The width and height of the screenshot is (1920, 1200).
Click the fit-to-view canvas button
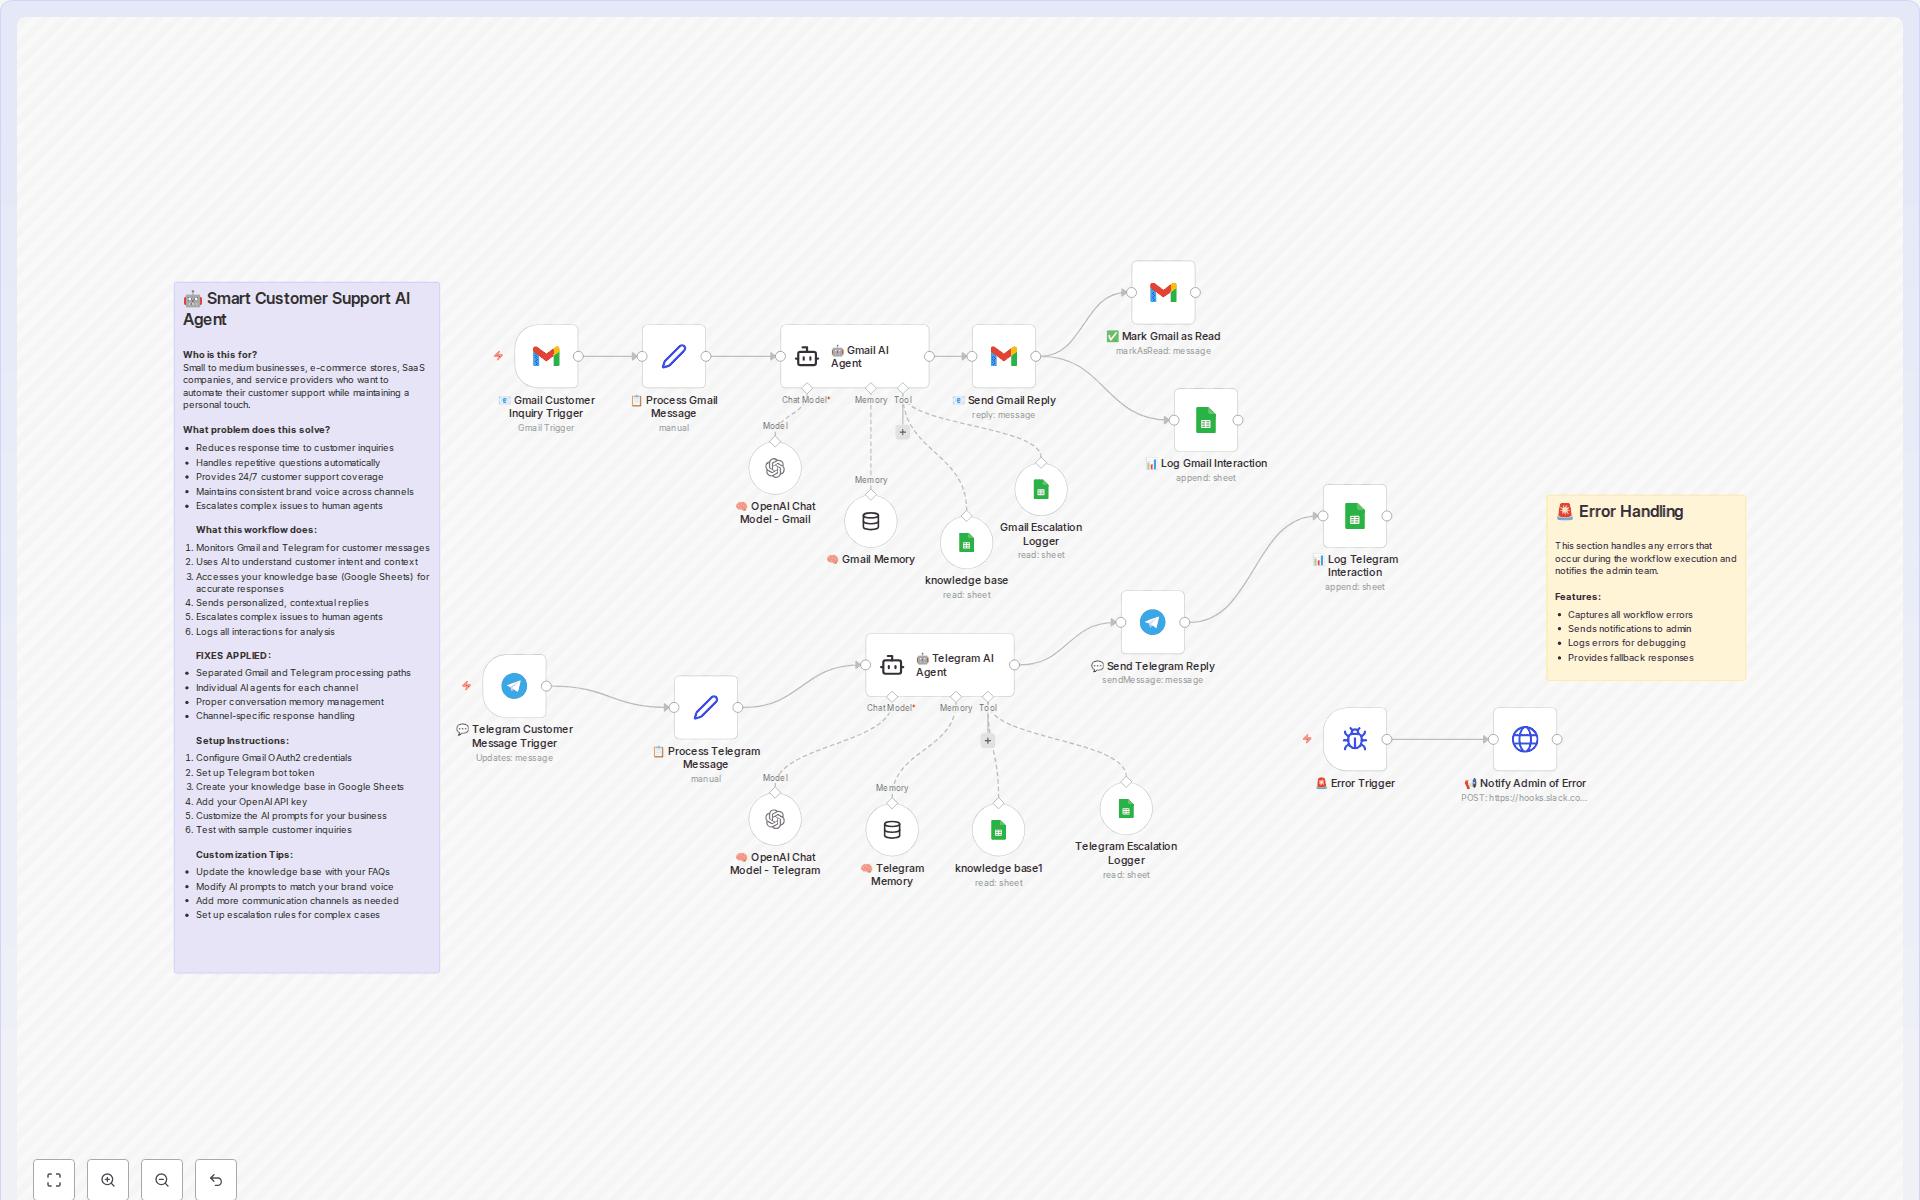[54, 1180]
